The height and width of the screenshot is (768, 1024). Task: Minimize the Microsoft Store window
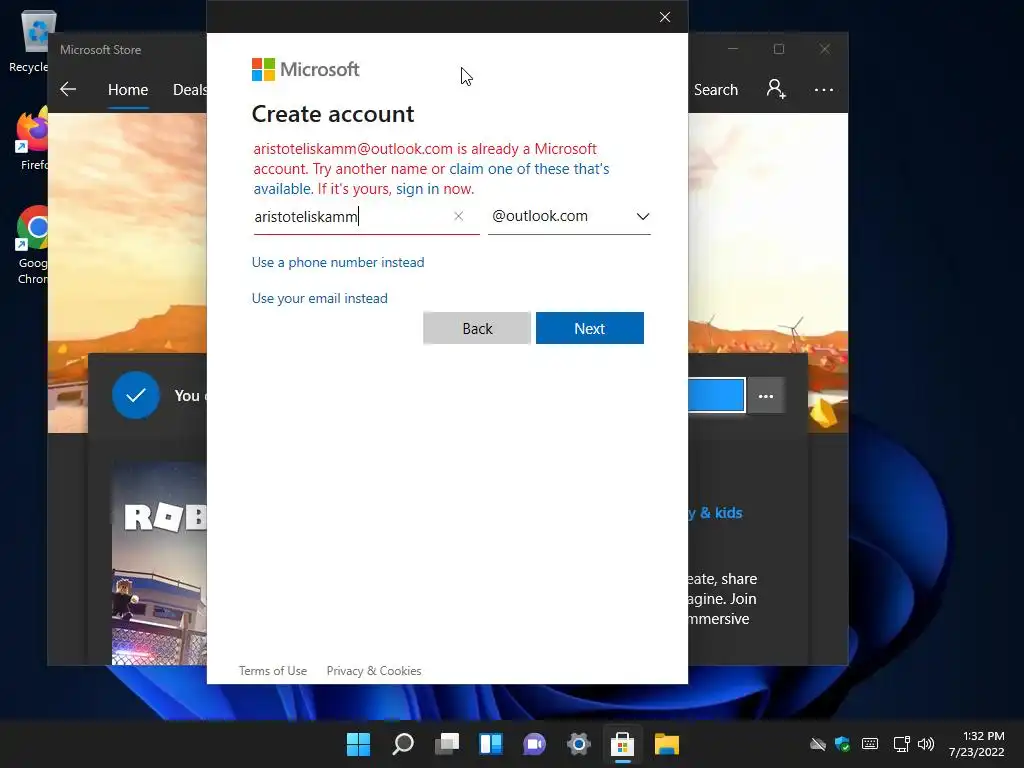point(733,49)
